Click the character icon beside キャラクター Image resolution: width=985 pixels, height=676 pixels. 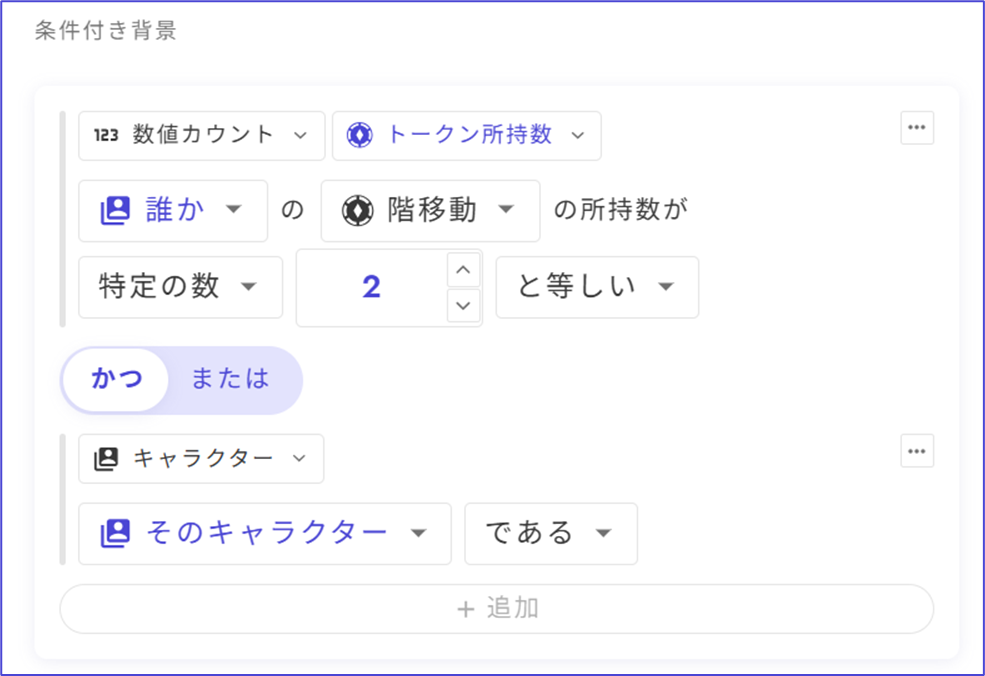(x=106, y=459)
